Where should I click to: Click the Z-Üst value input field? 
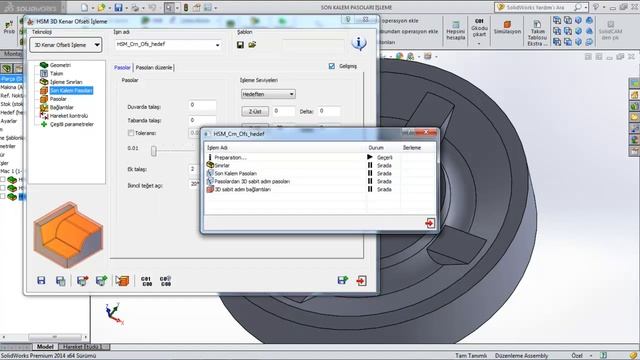click(x=284, y=111)
